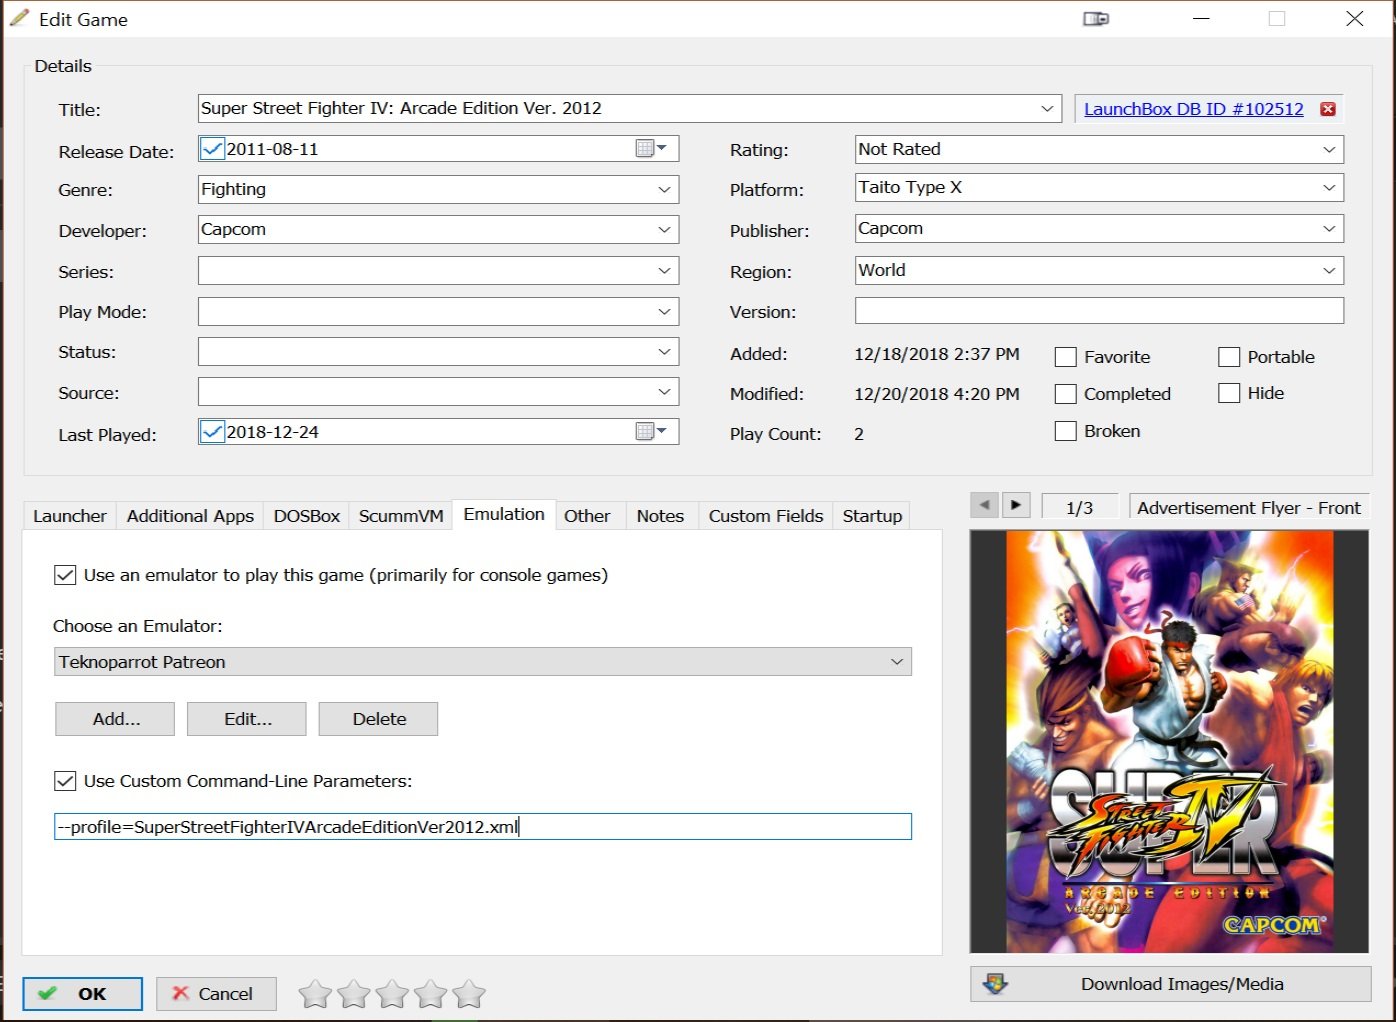Uncheck Use an emulator to play this game

[x=65, y=575]
